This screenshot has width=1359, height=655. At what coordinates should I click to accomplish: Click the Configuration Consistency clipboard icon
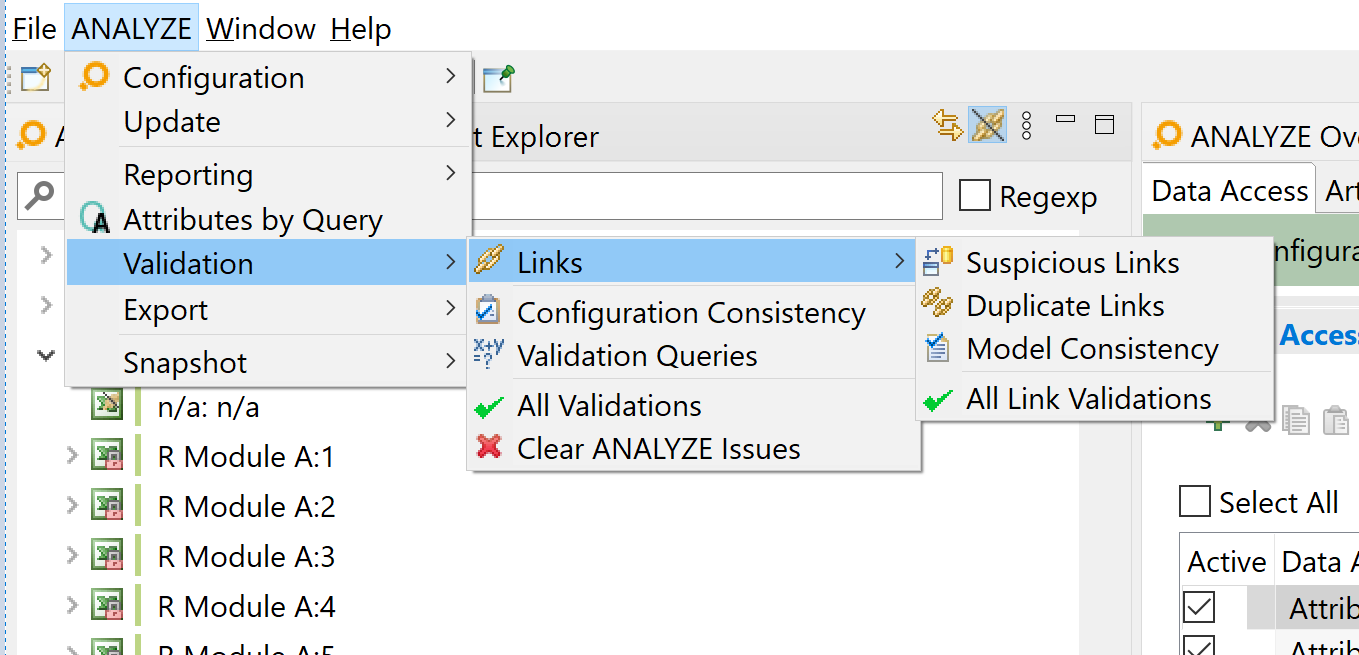coord(488,310)
